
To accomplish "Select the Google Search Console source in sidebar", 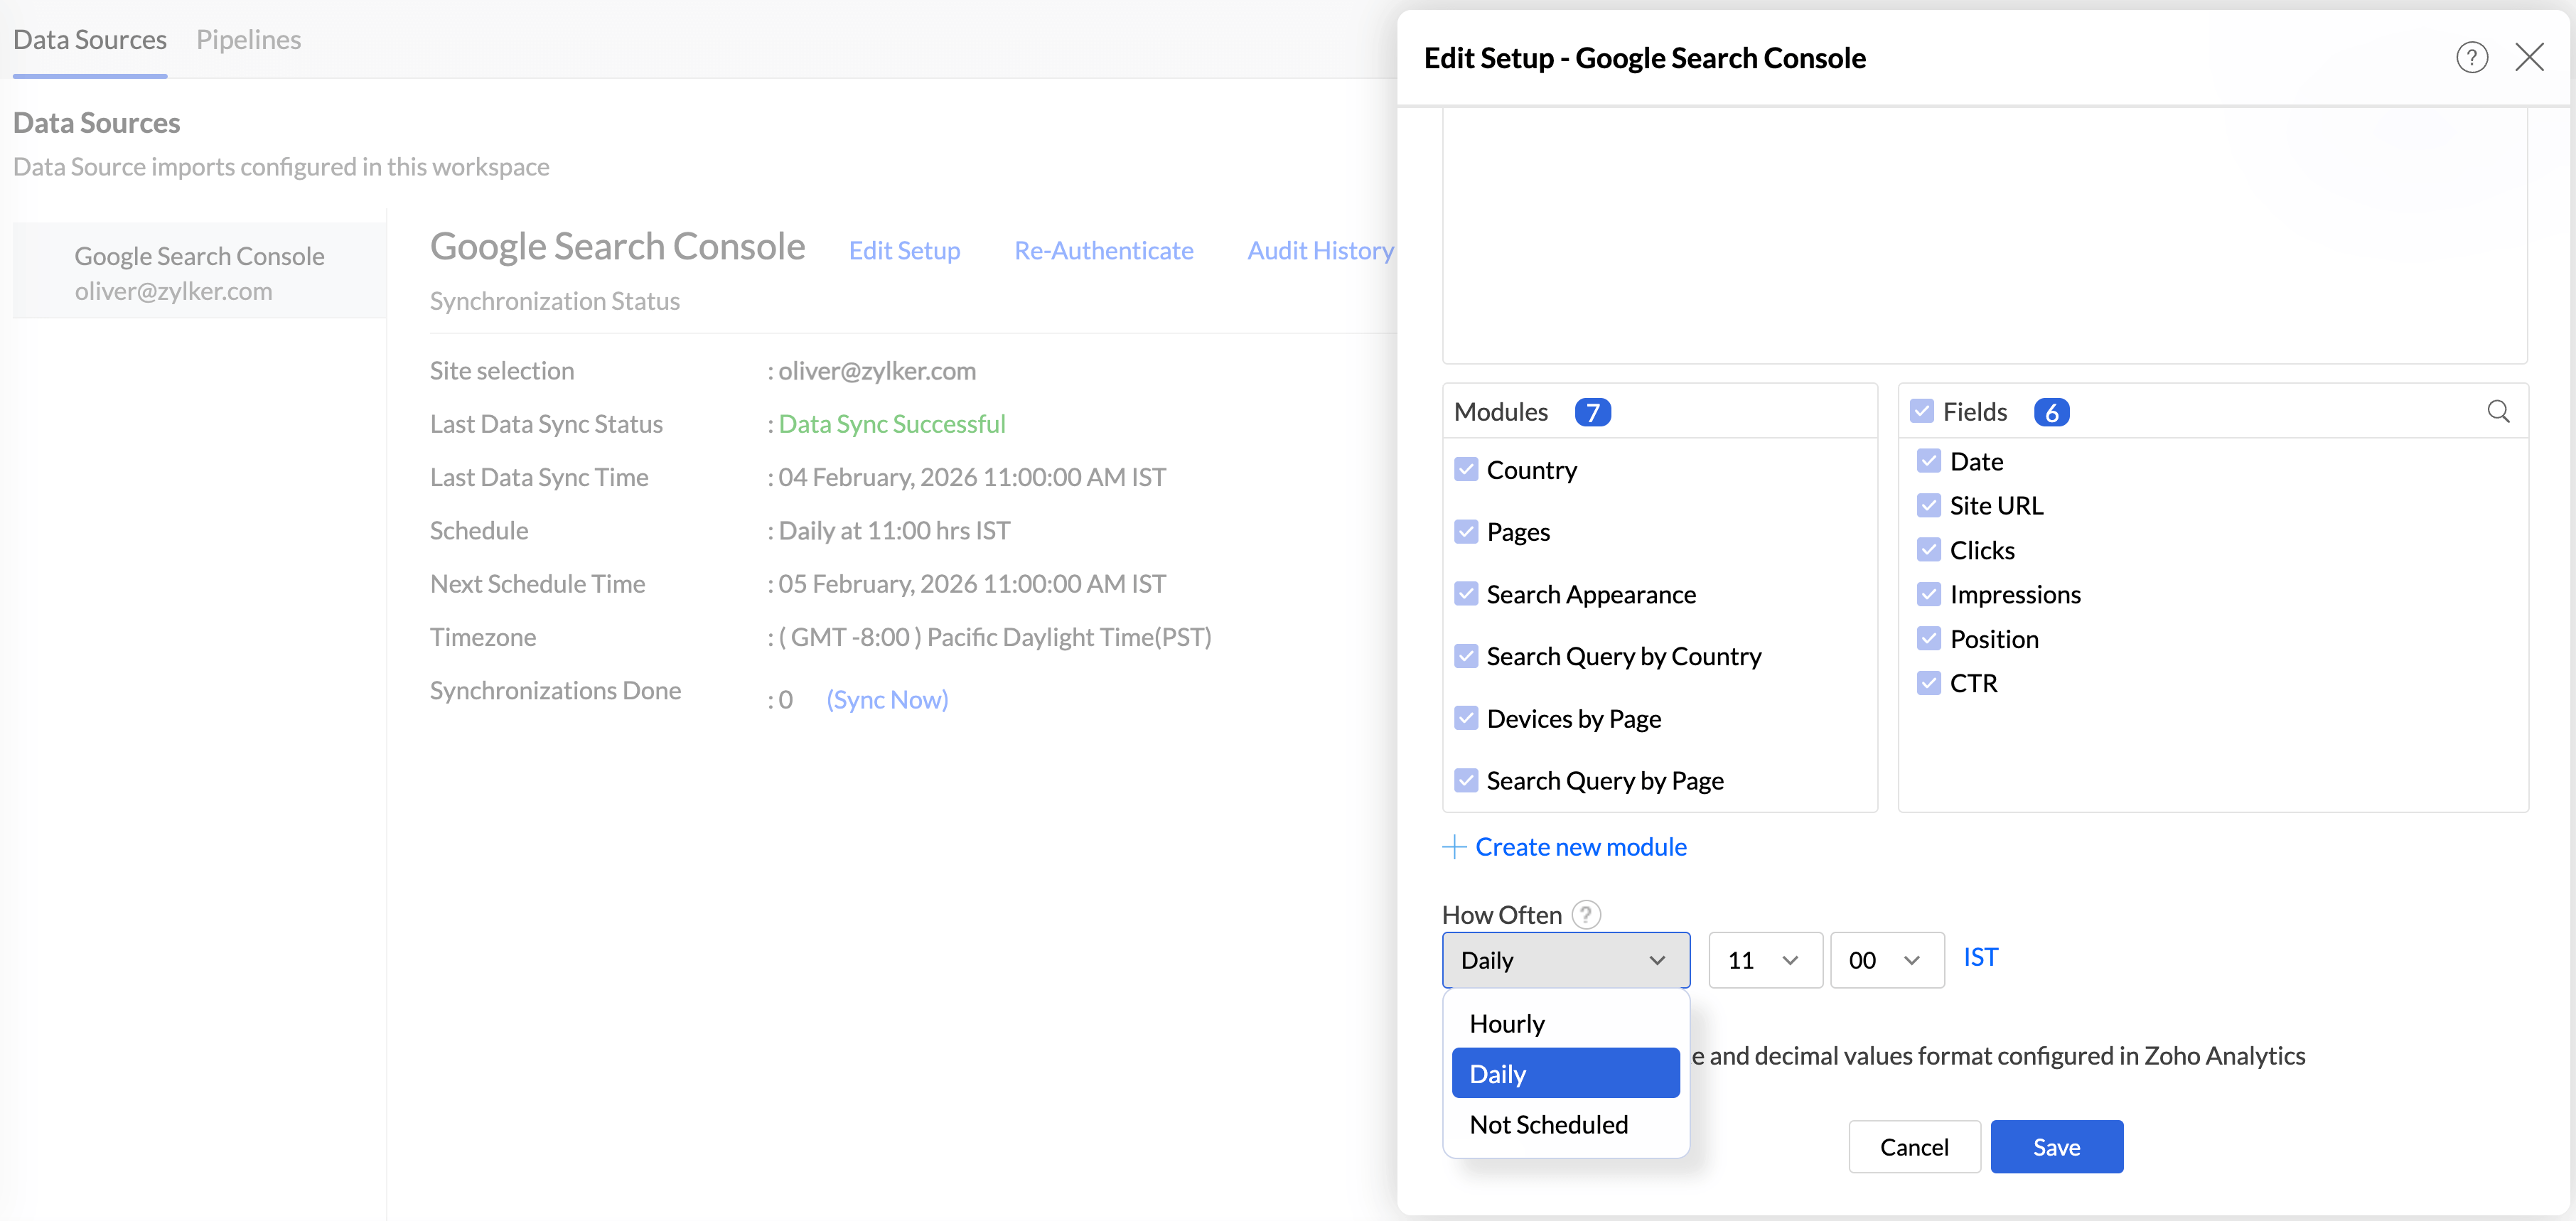I will tap(199, 271).
